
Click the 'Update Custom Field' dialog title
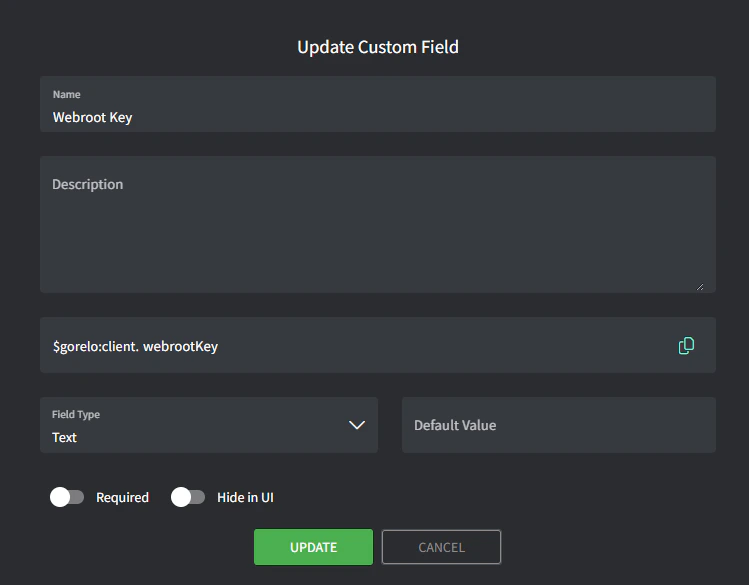(378, 47)
